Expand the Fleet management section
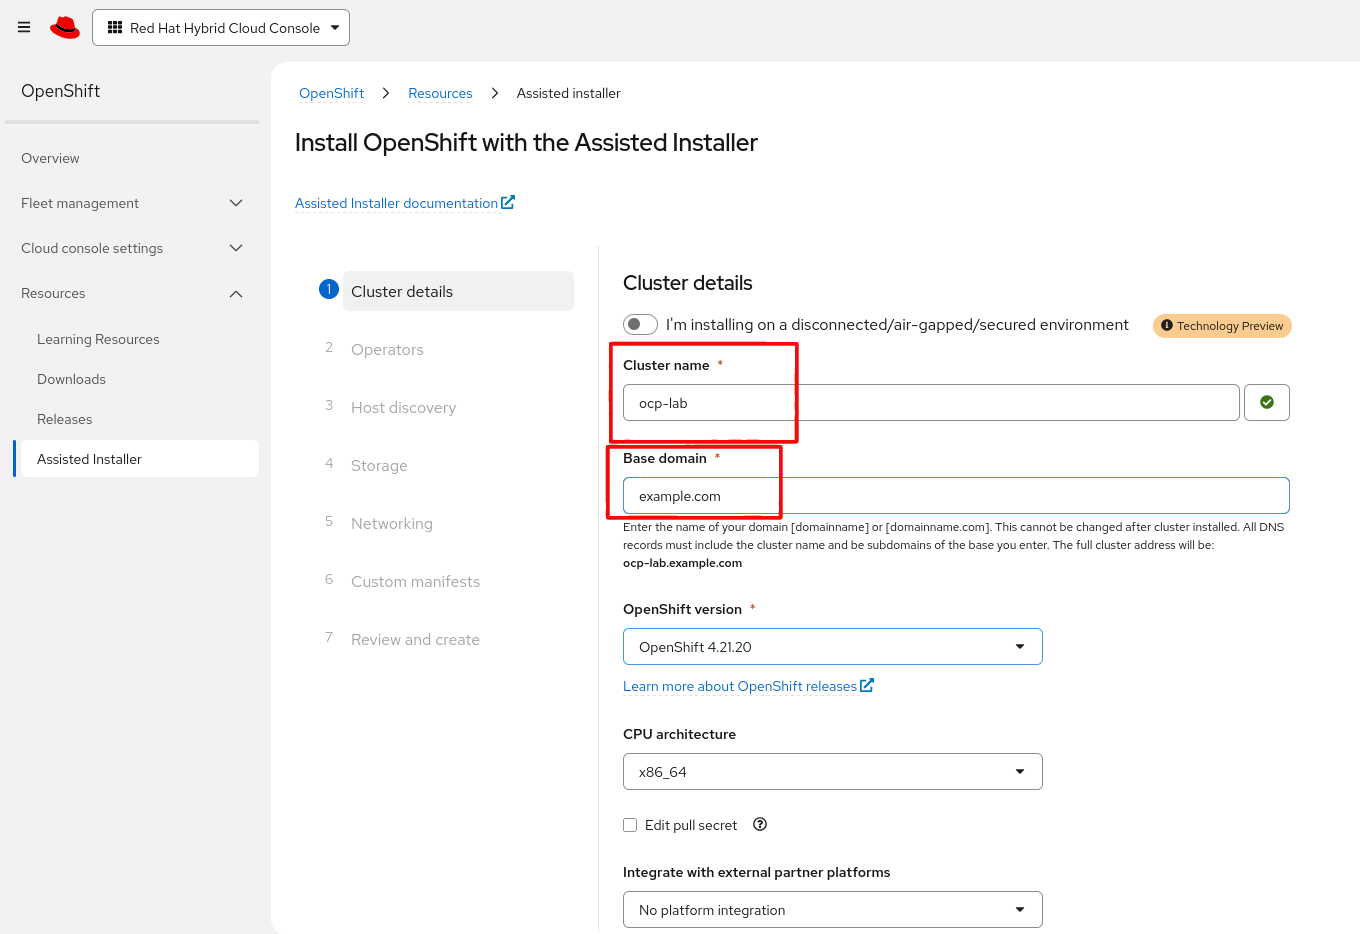This screenshot has width=1360, height=934. coord(132,203)
